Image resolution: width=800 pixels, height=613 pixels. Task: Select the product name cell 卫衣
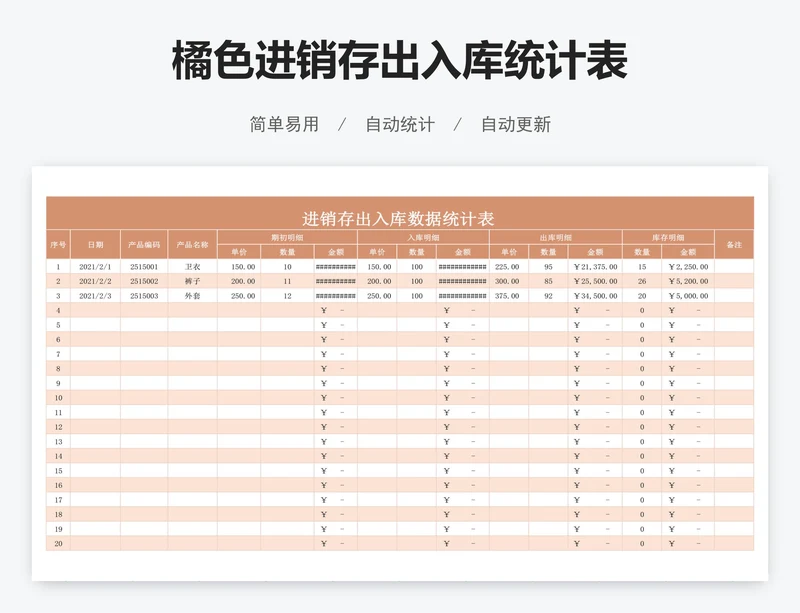point(192,267)
